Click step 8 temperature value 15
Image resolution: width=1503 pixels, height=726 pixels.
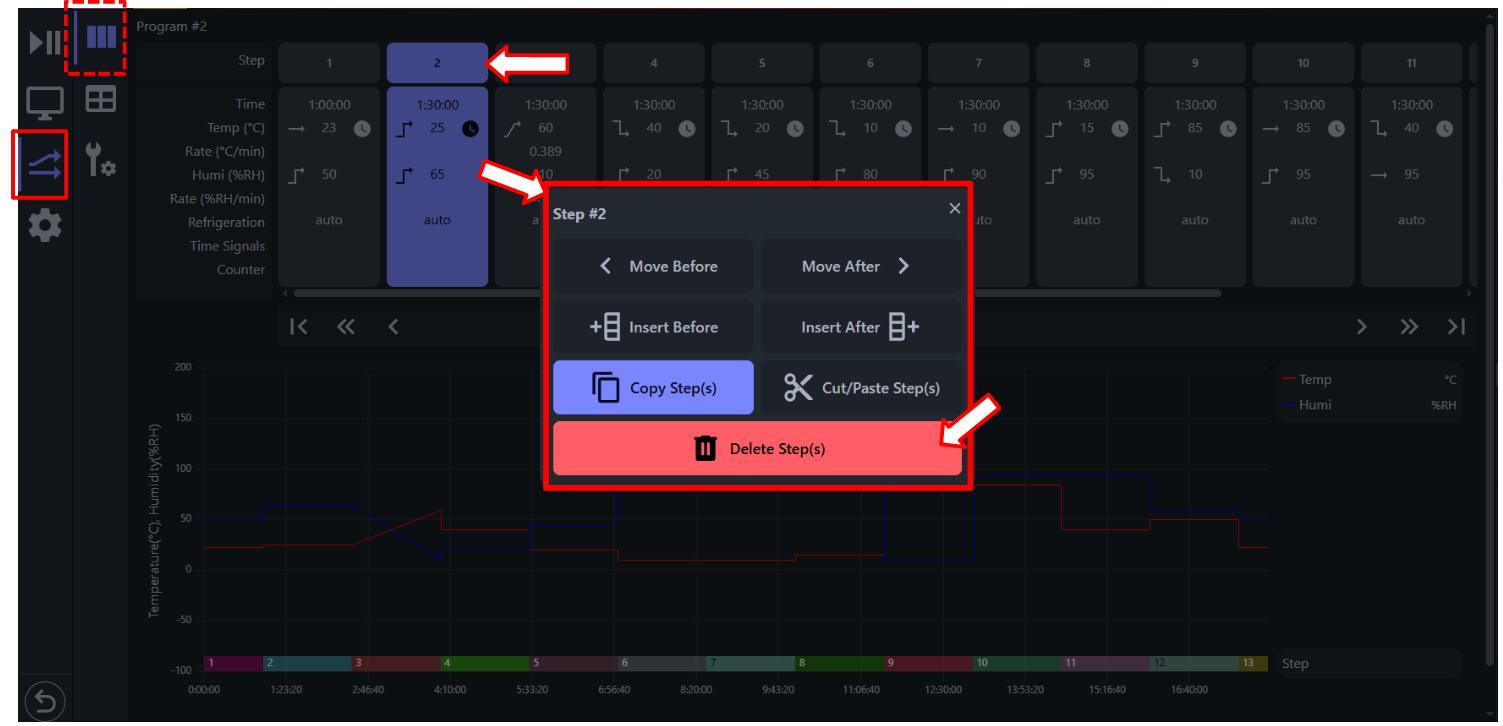pyautogui.click(x=1087, y=128)
